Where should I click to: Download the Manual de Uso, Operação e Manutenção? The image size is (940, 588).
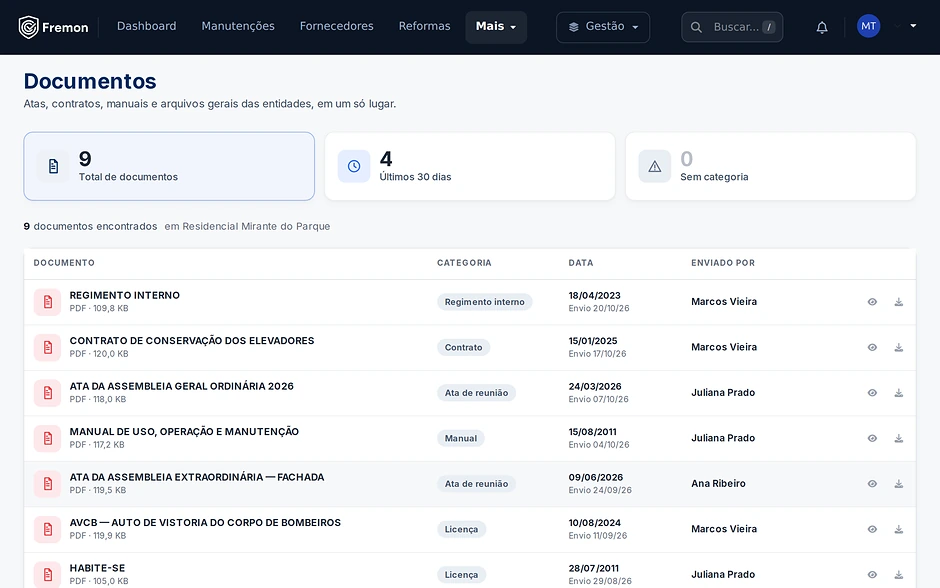click(x=899, y=439)
